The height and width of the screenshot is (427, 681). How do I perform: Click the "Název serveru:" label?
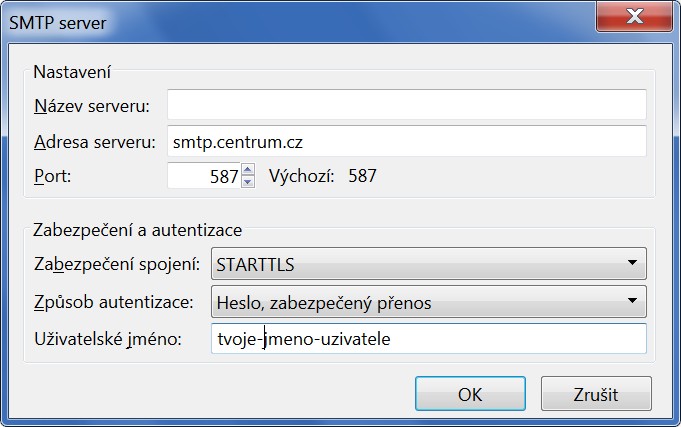pos(92,106)
